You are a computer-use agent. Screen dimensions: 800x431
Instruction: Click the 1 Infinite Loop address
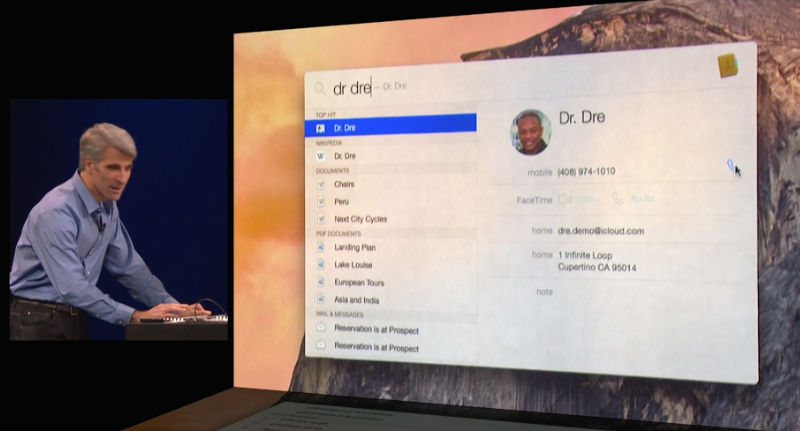(597, 261)
